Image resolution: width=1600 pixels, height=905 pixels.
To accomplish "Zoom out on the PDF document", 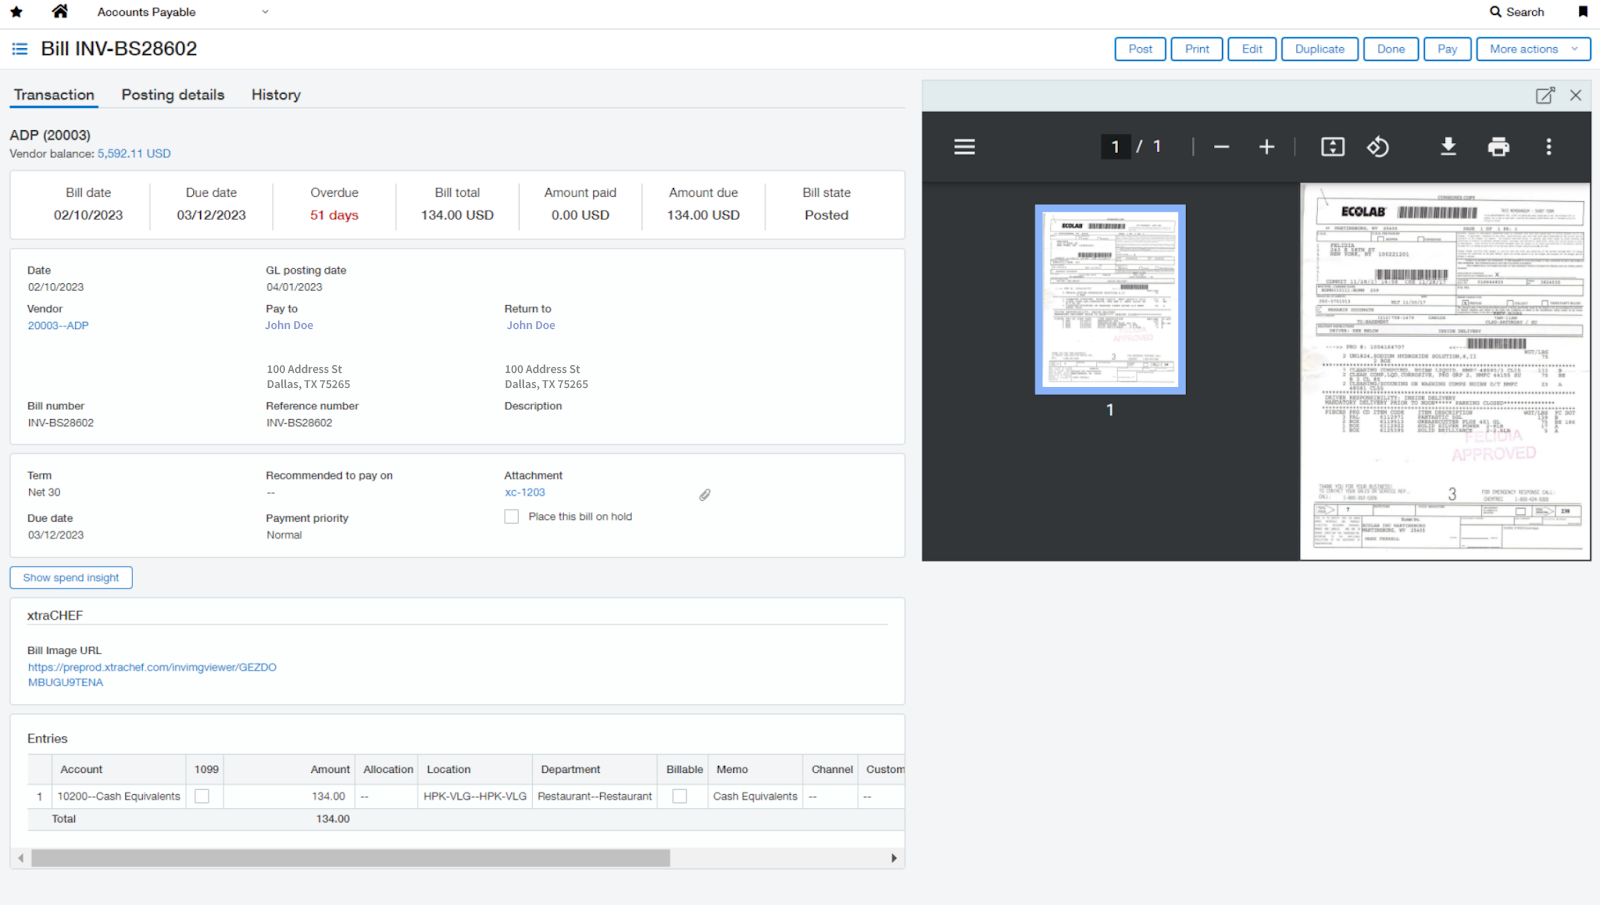I will tap(1221, 147).
